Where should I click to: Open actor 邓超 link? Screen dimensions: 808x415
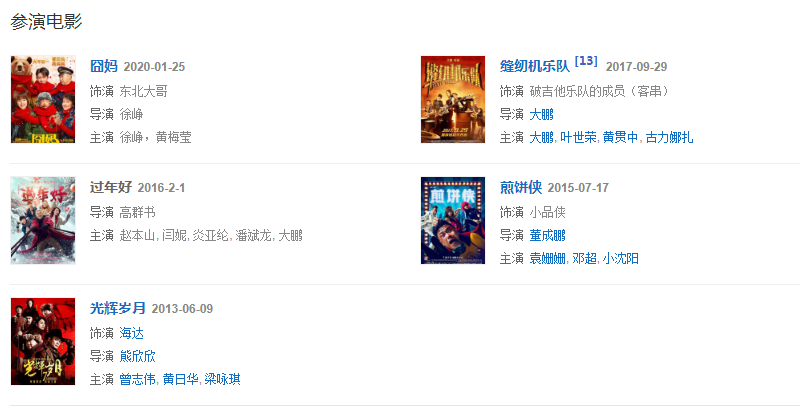click(x=584, y=259)
